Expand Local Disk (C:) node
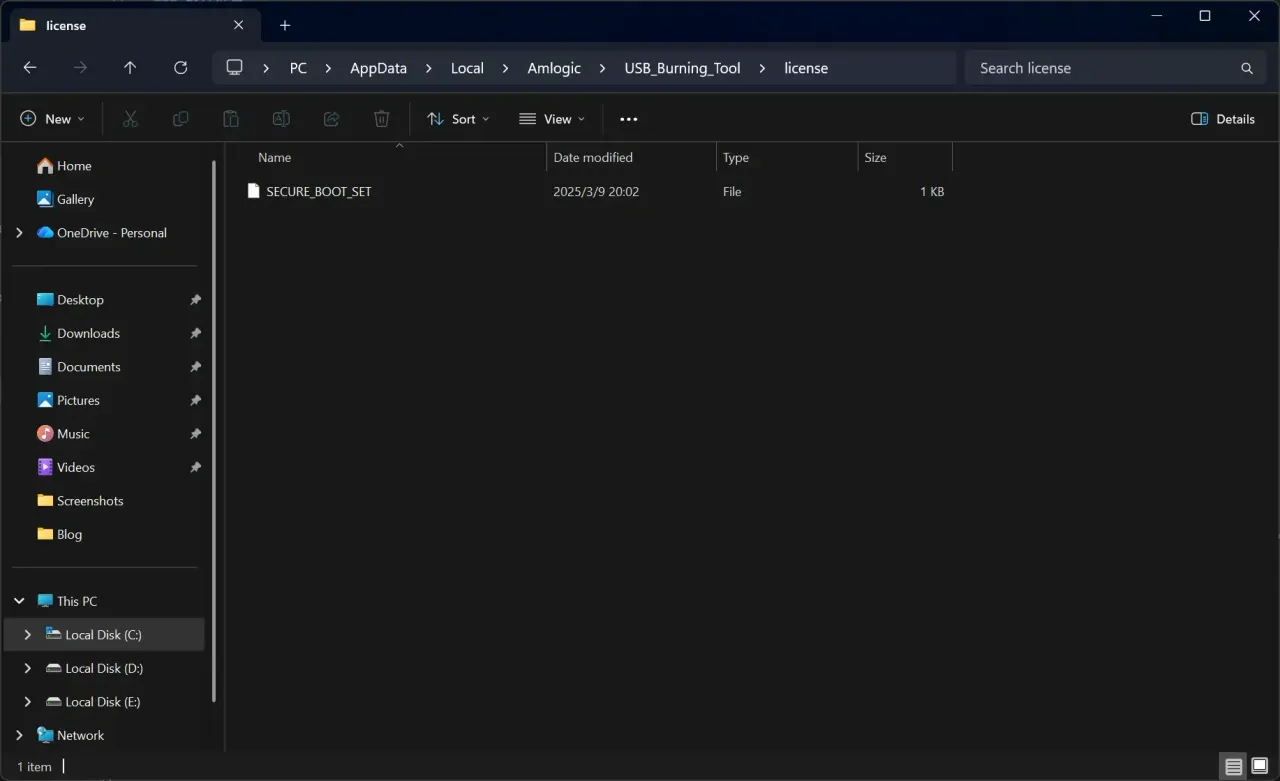This screenshot has width=1280, height=781. coord(27,635)
